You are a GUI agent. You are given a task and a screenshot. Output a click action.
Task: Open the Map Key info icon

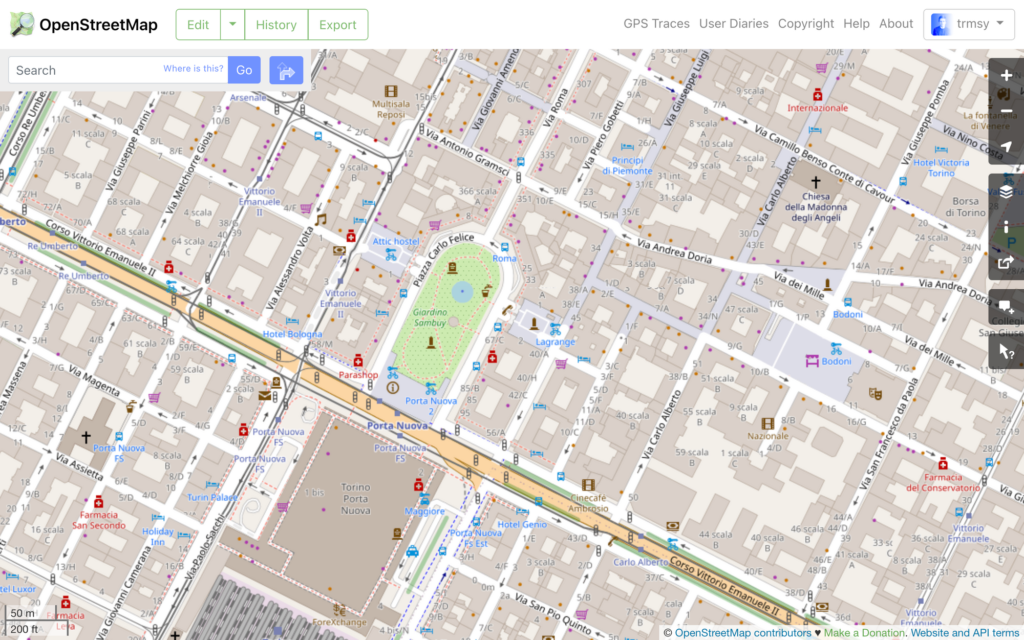click(x=1007, y=227)
